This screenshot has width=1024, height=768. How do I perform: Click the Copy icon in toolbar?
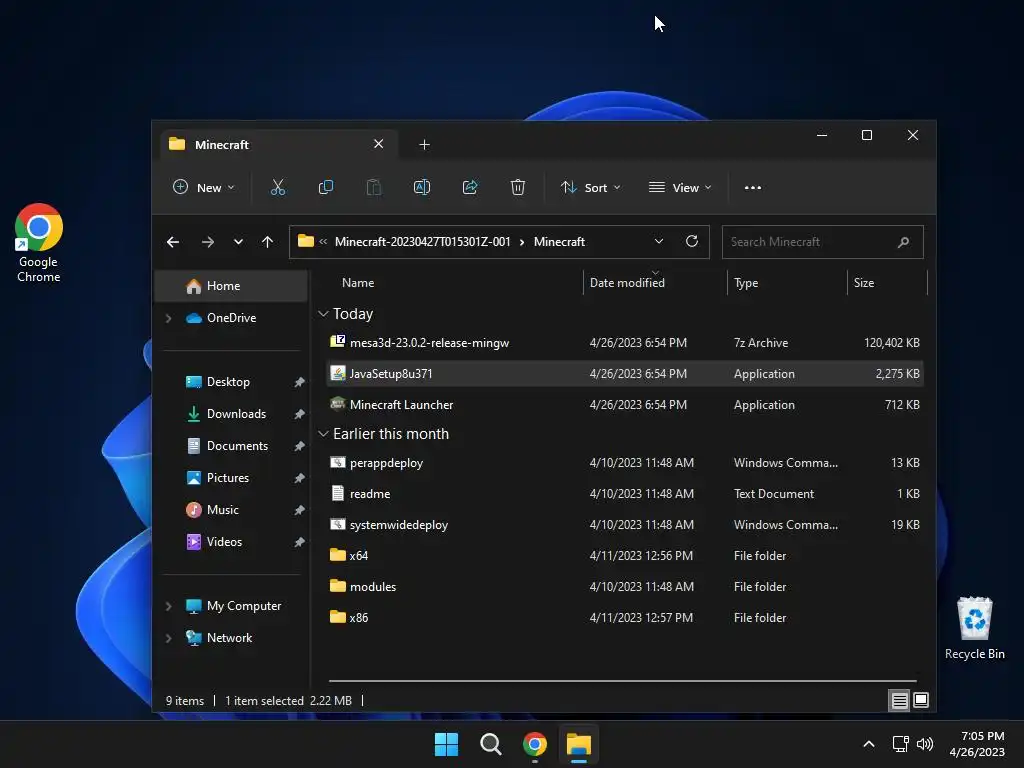pos(325,187)
